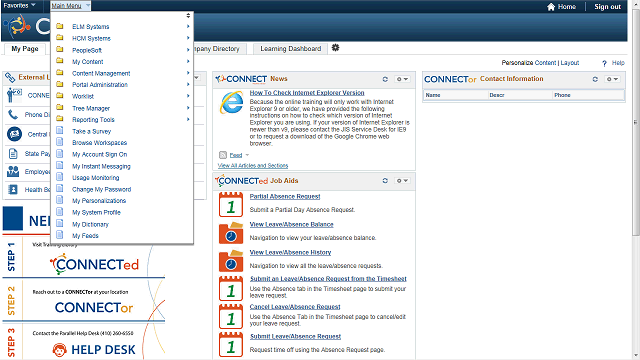640x360 pixels.
Task: Click the Employee people icon
Action: click(13, 171)
